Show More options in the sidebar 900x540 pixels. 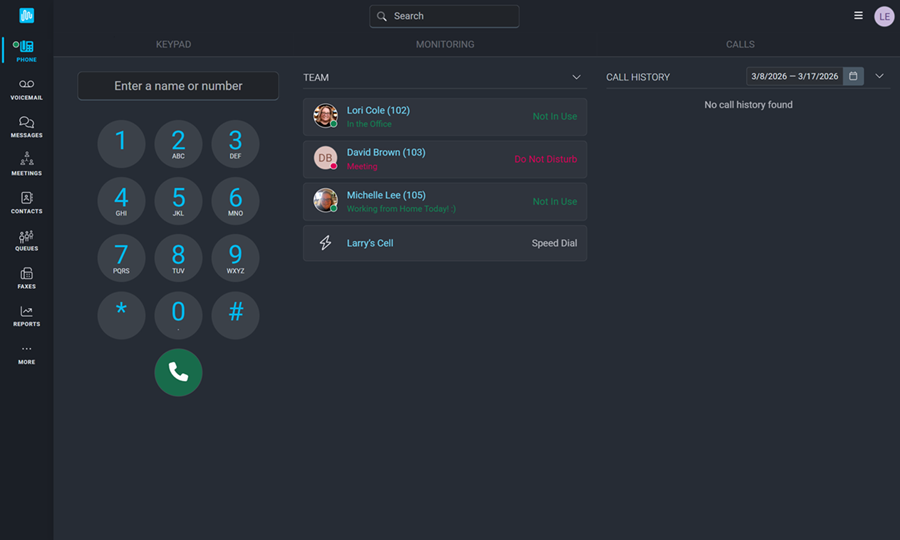pyautogui.click(x=26, y=355)
